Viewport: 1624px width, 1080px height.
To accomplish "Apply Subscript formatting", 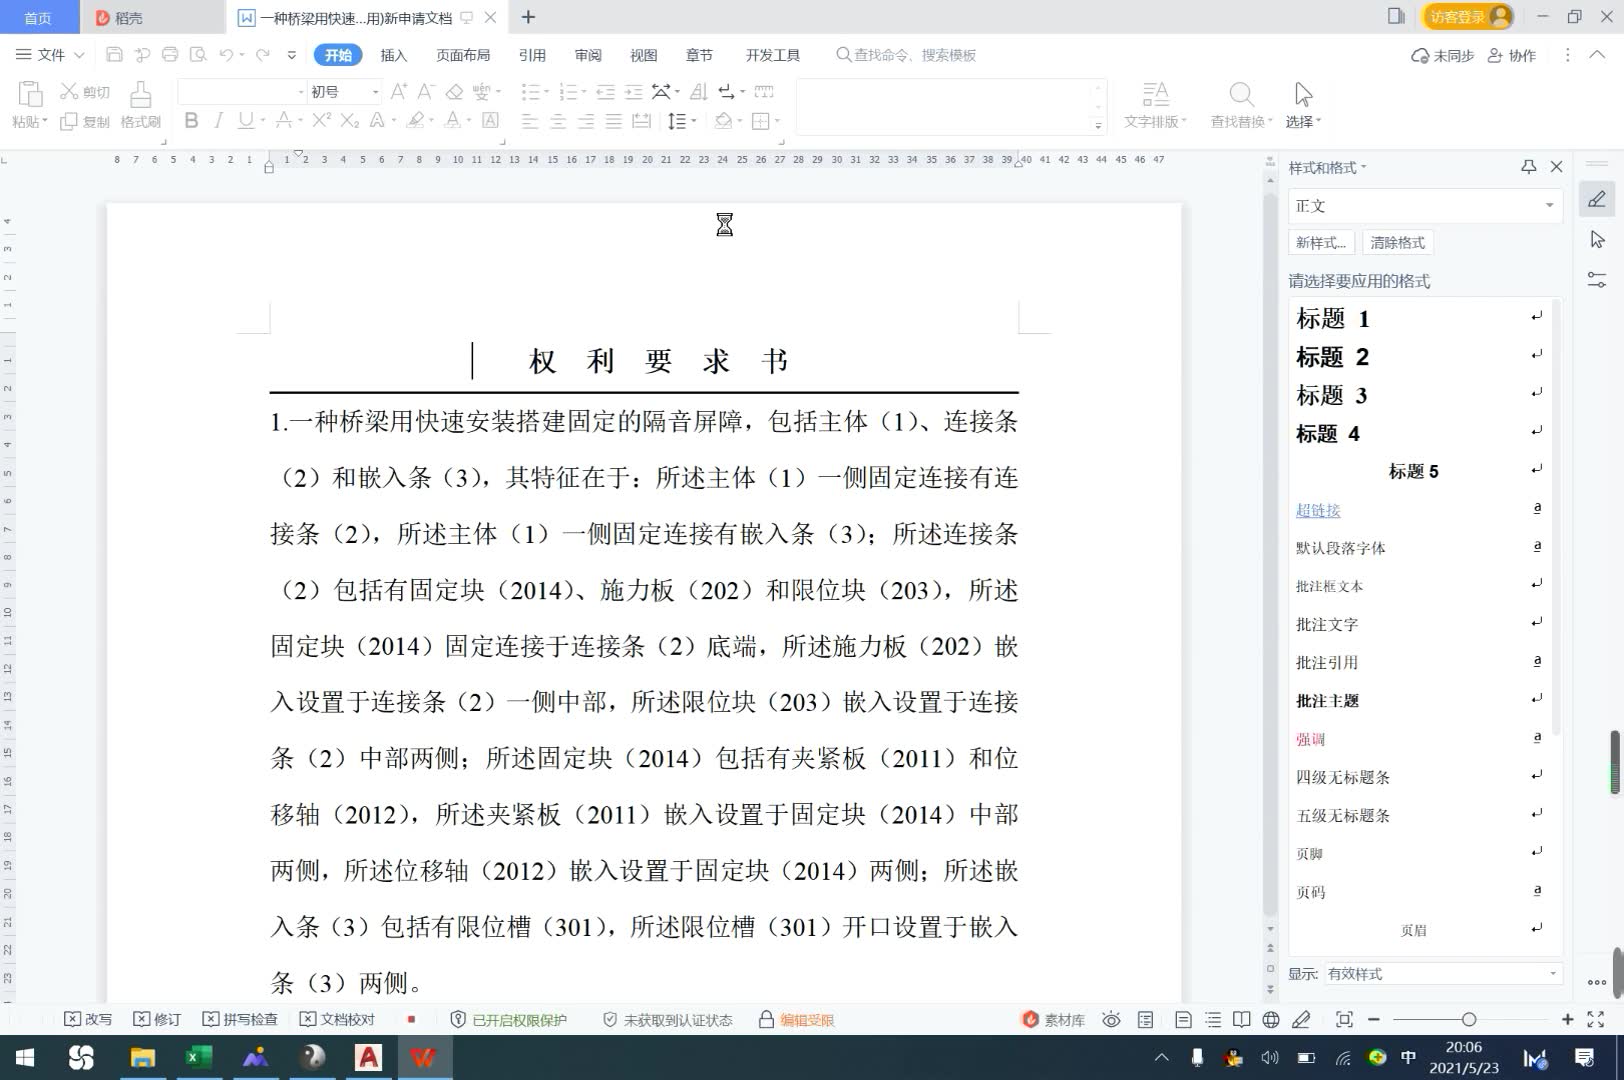I will (349, 121).
